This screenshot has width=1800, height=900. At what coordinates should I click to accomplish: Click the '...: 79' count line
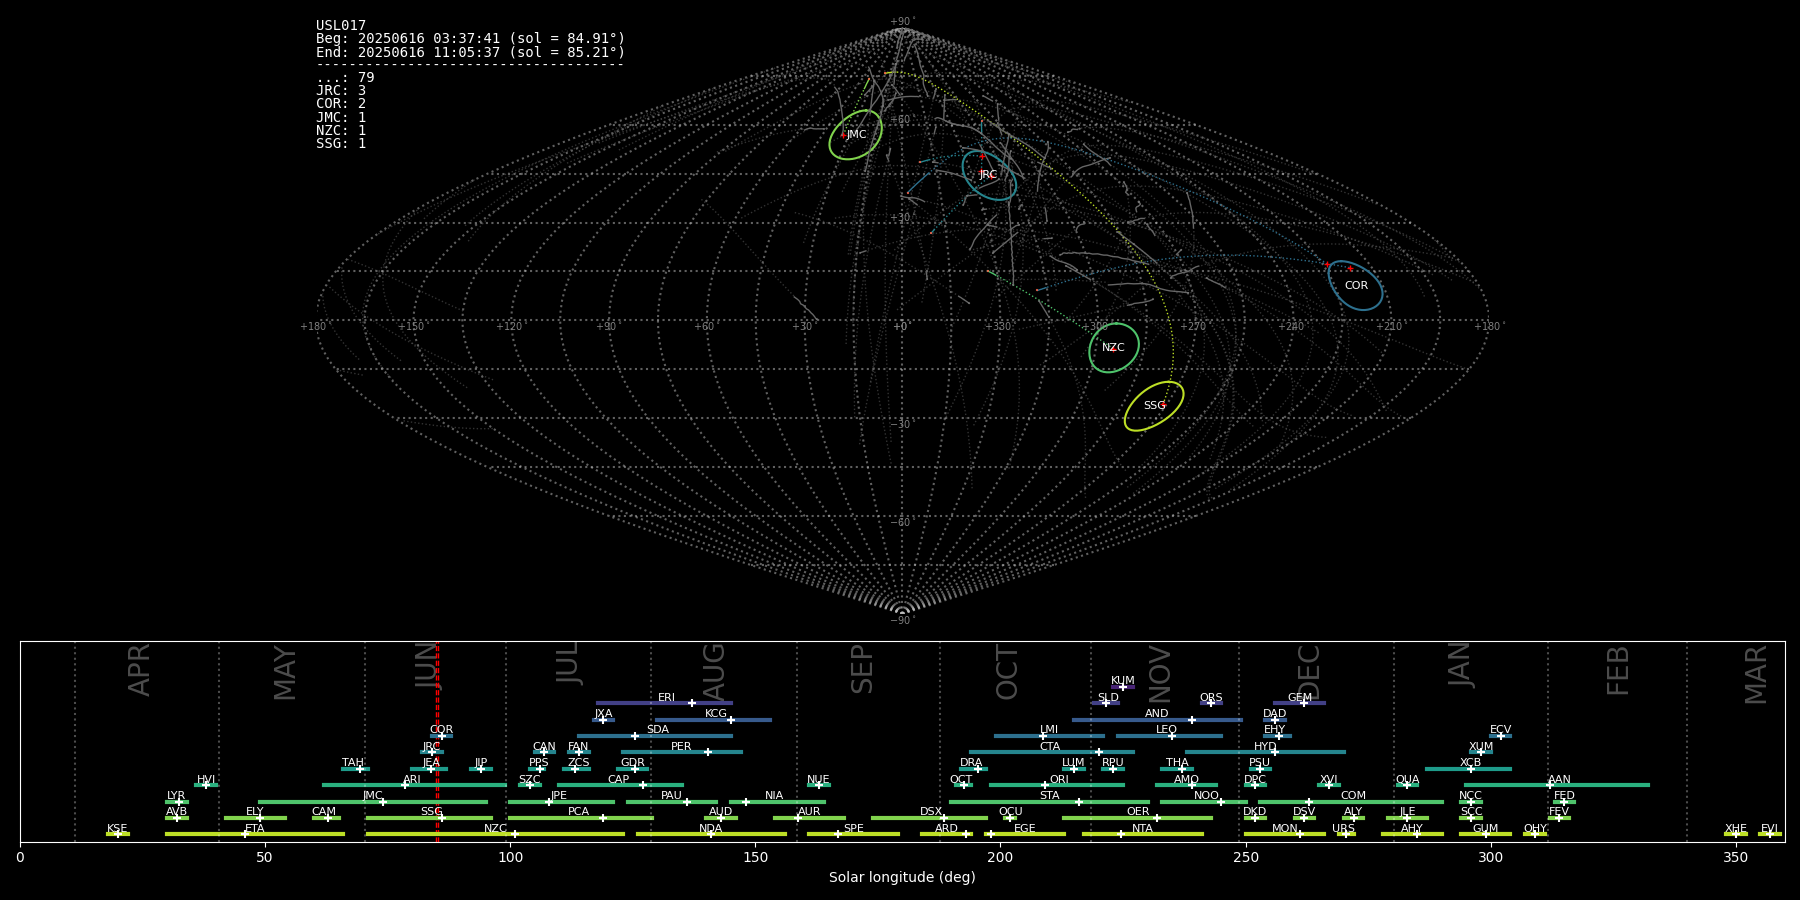(x=345, y=78)
